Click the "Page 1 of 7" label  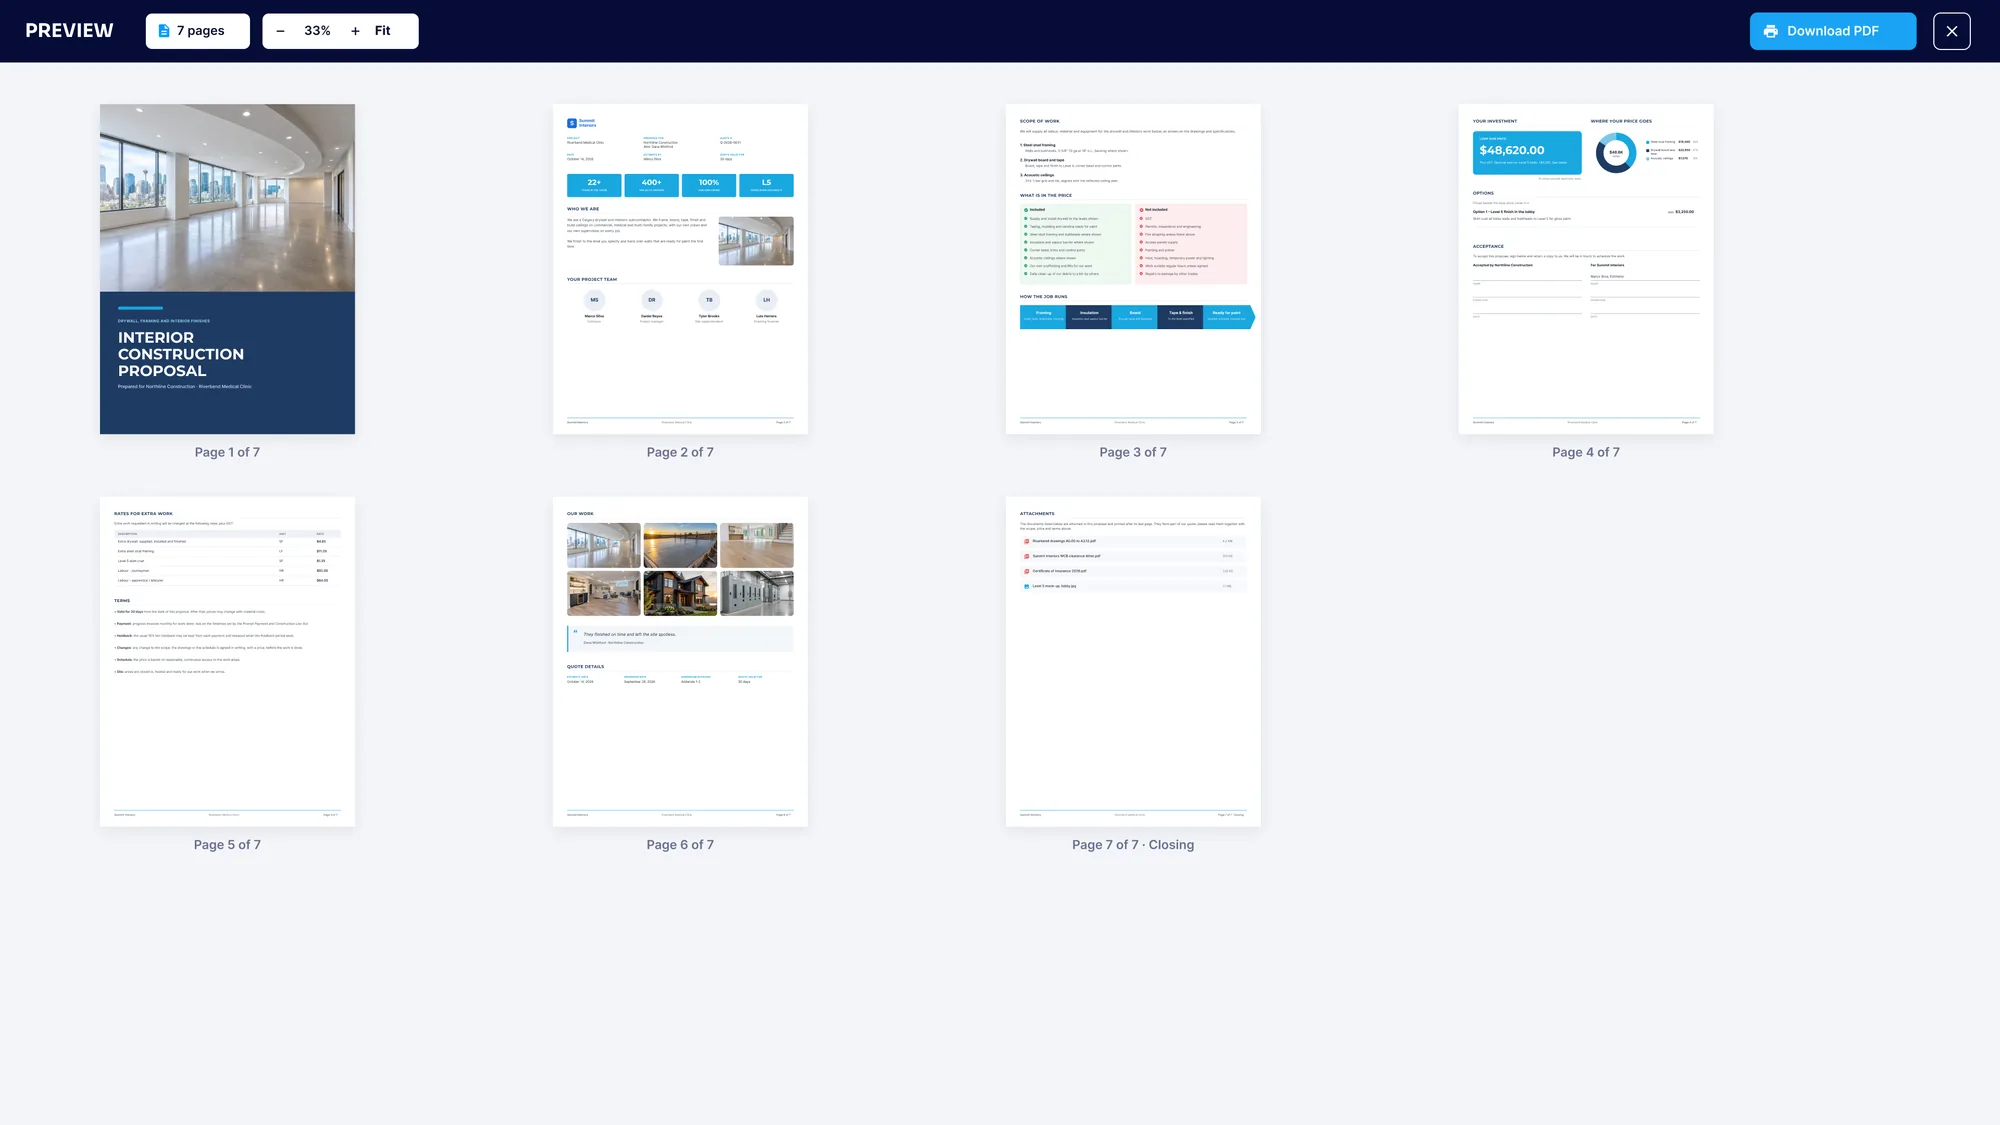click(227, 452)
